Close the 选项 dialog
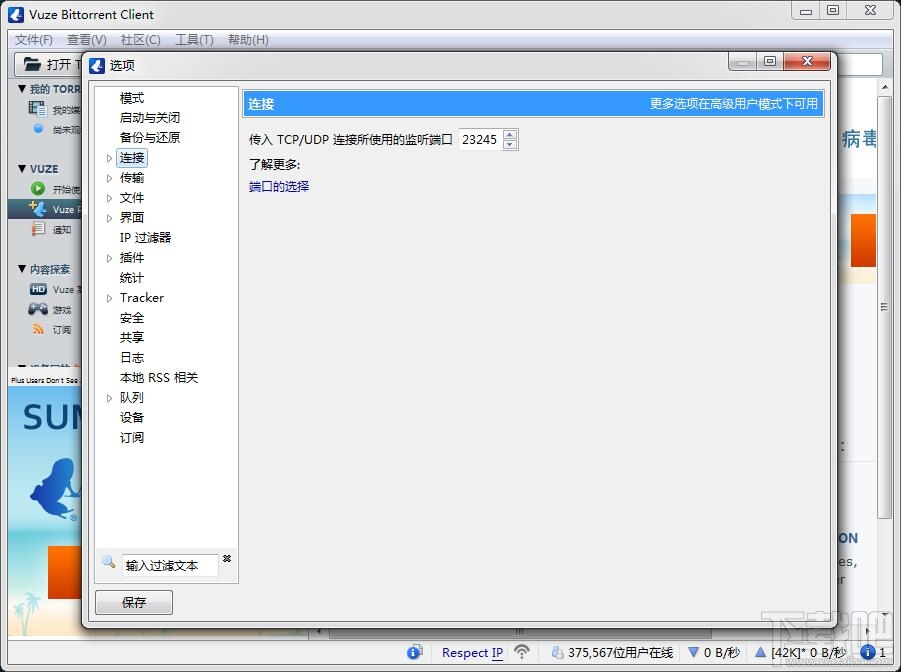901x672 pixels. click(x=807, y=62)
